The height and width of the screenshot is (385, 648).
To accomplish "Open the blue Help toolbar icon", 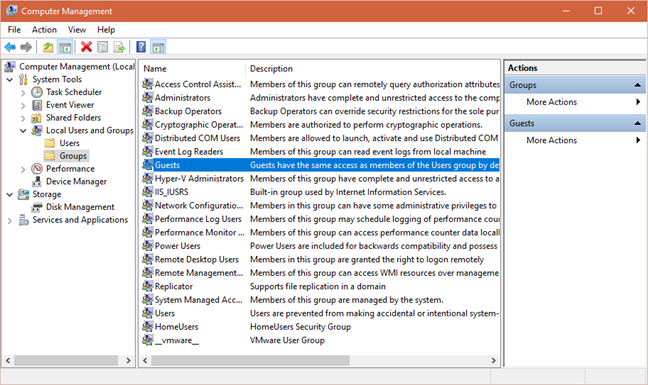I will coord(141,47).
